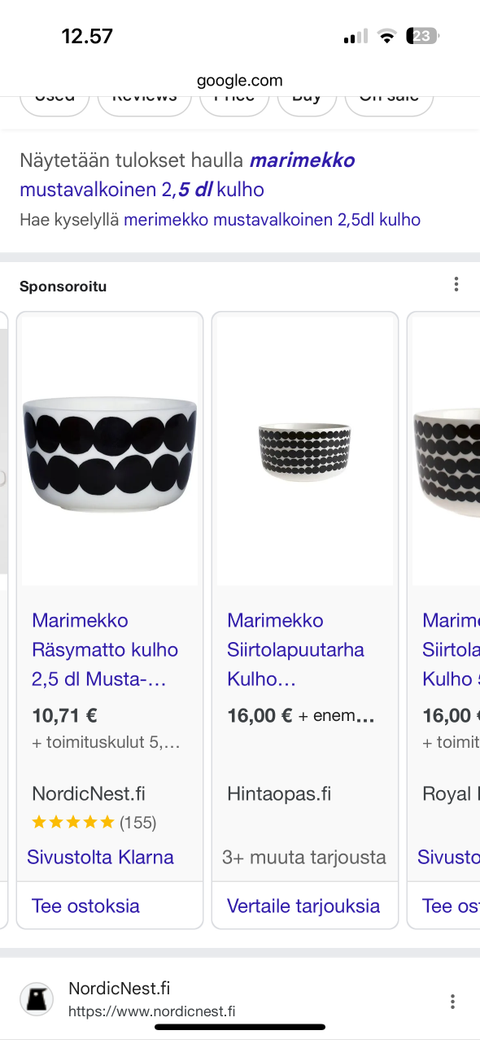Tap the Sivustolta Klarna link
Viewport: 480px width, 1040px height.
(100, 857)
